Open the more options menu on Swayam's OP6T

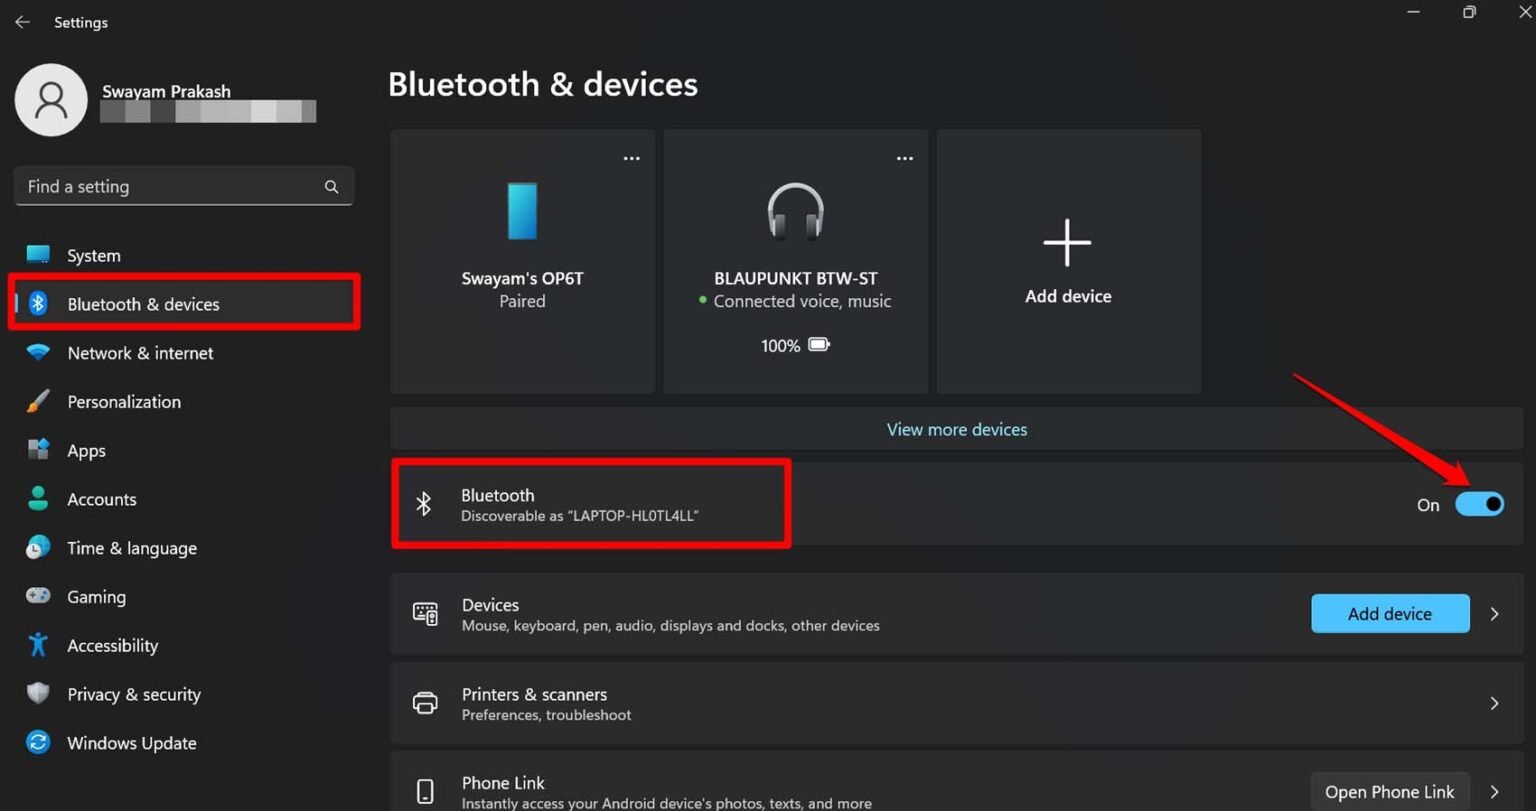[631, 158]
